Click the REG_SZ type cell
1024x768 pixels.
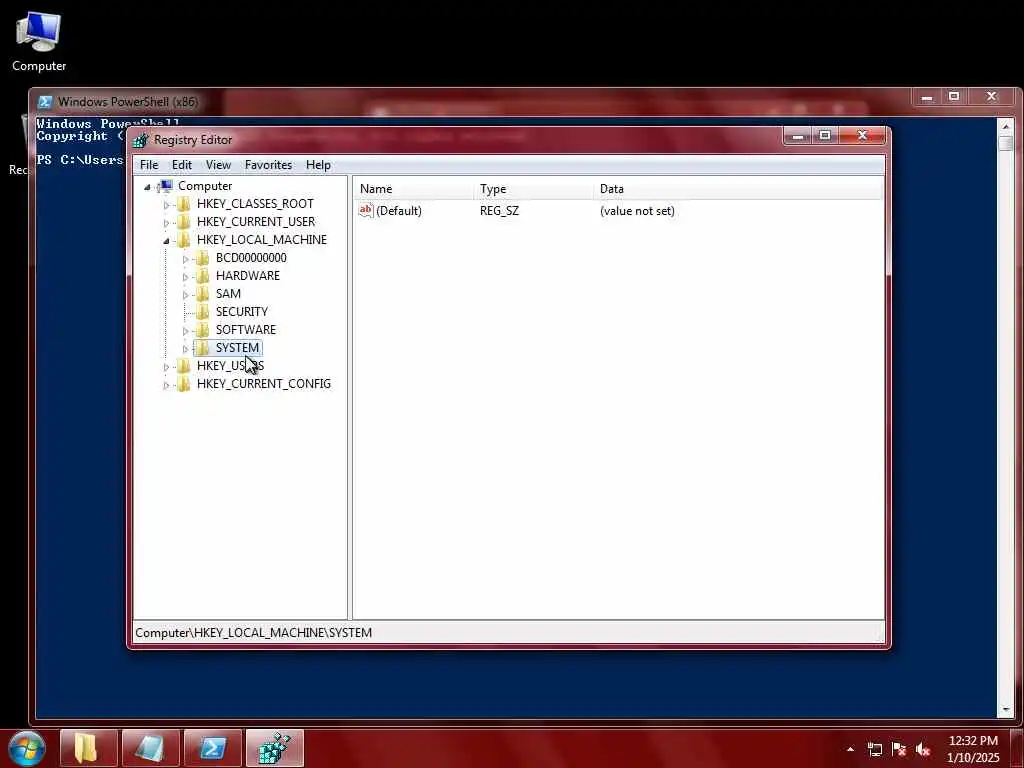point(499,211)
